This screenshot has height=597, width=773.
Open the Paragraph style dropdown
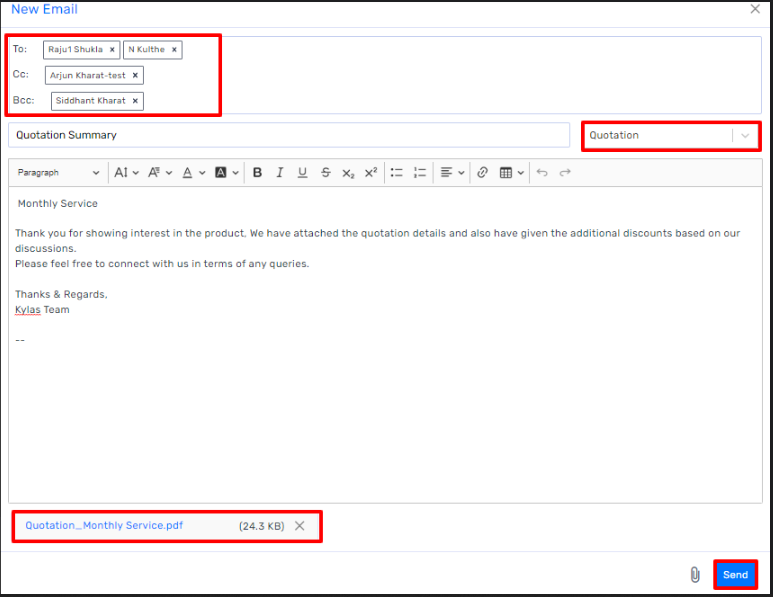click(x=58, y=173)
